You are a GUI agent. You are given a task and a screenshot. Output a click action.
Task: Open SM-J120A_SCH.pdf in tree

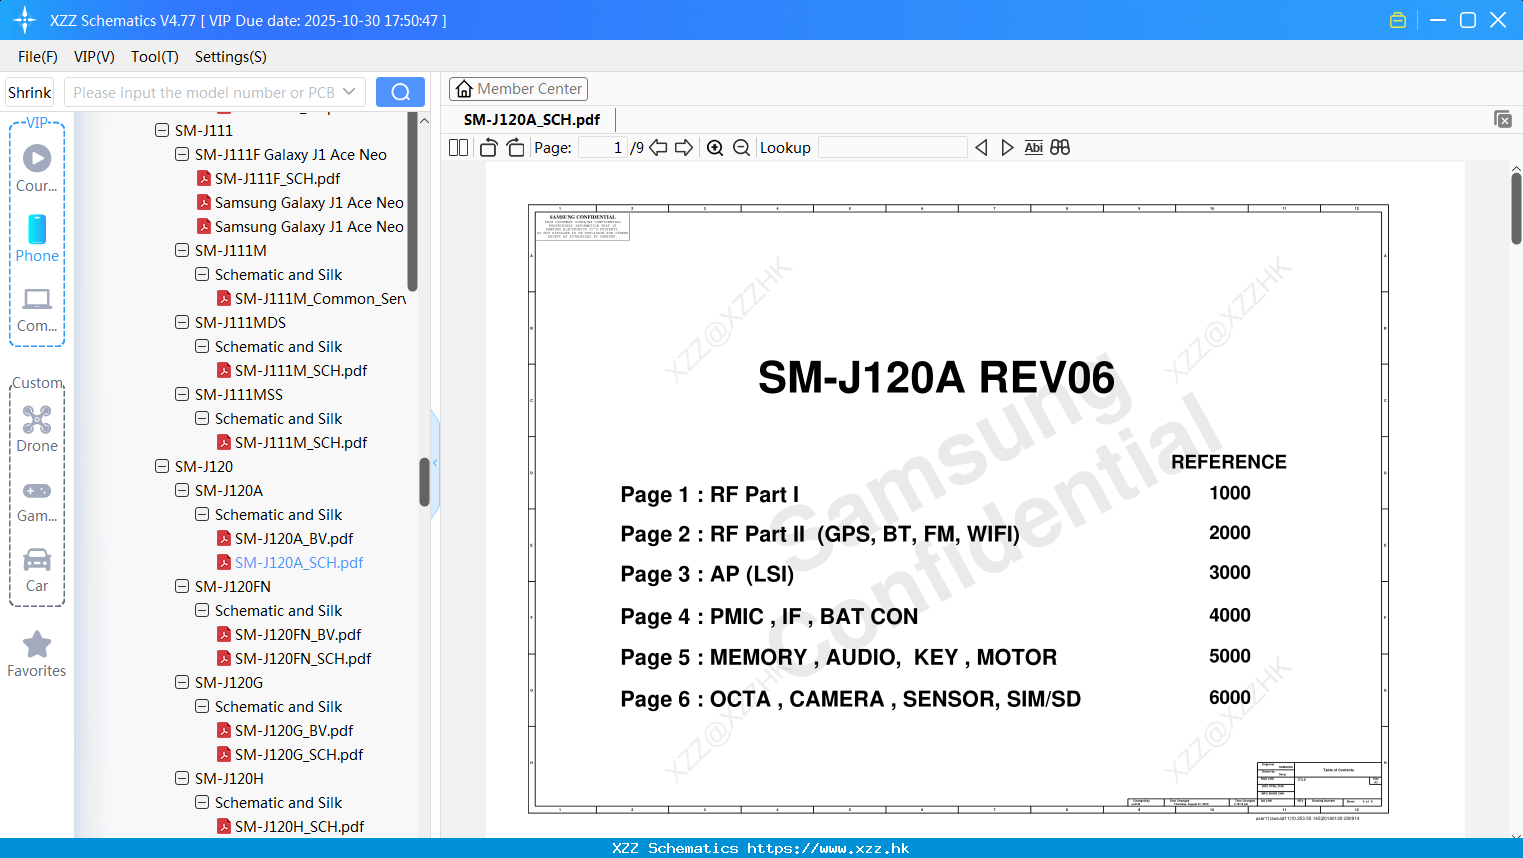click(x=299, y=562)
